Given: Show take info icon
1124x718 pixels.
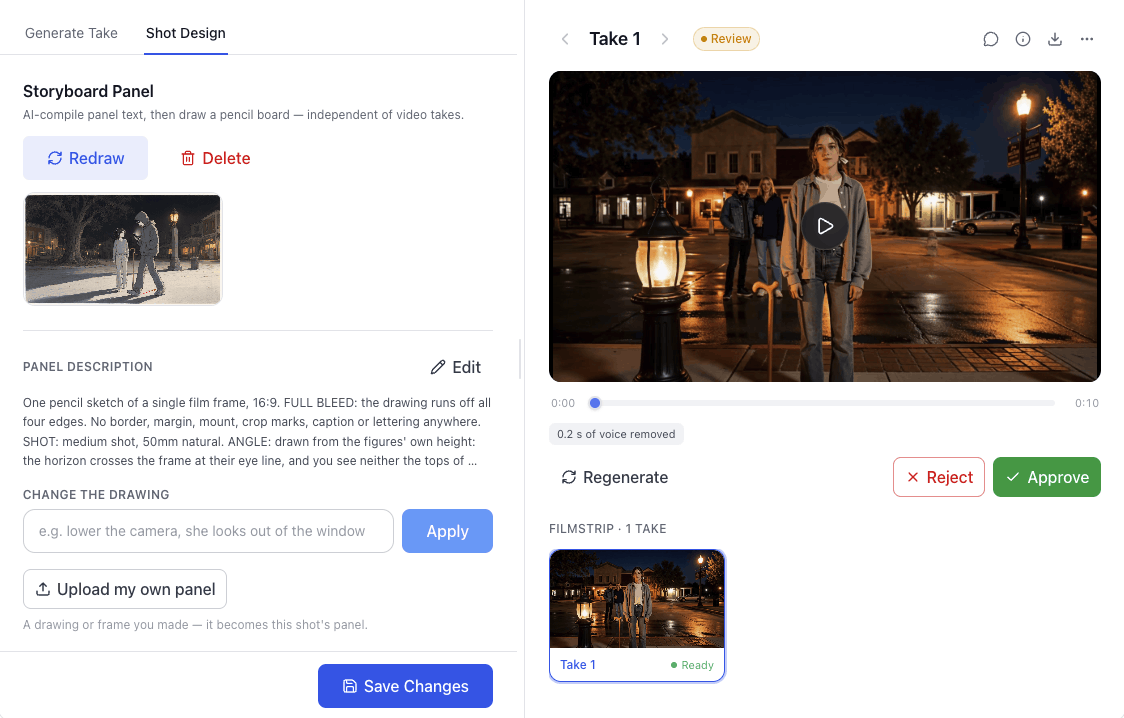Looking at the screenshot, I should pos(1023,39).
